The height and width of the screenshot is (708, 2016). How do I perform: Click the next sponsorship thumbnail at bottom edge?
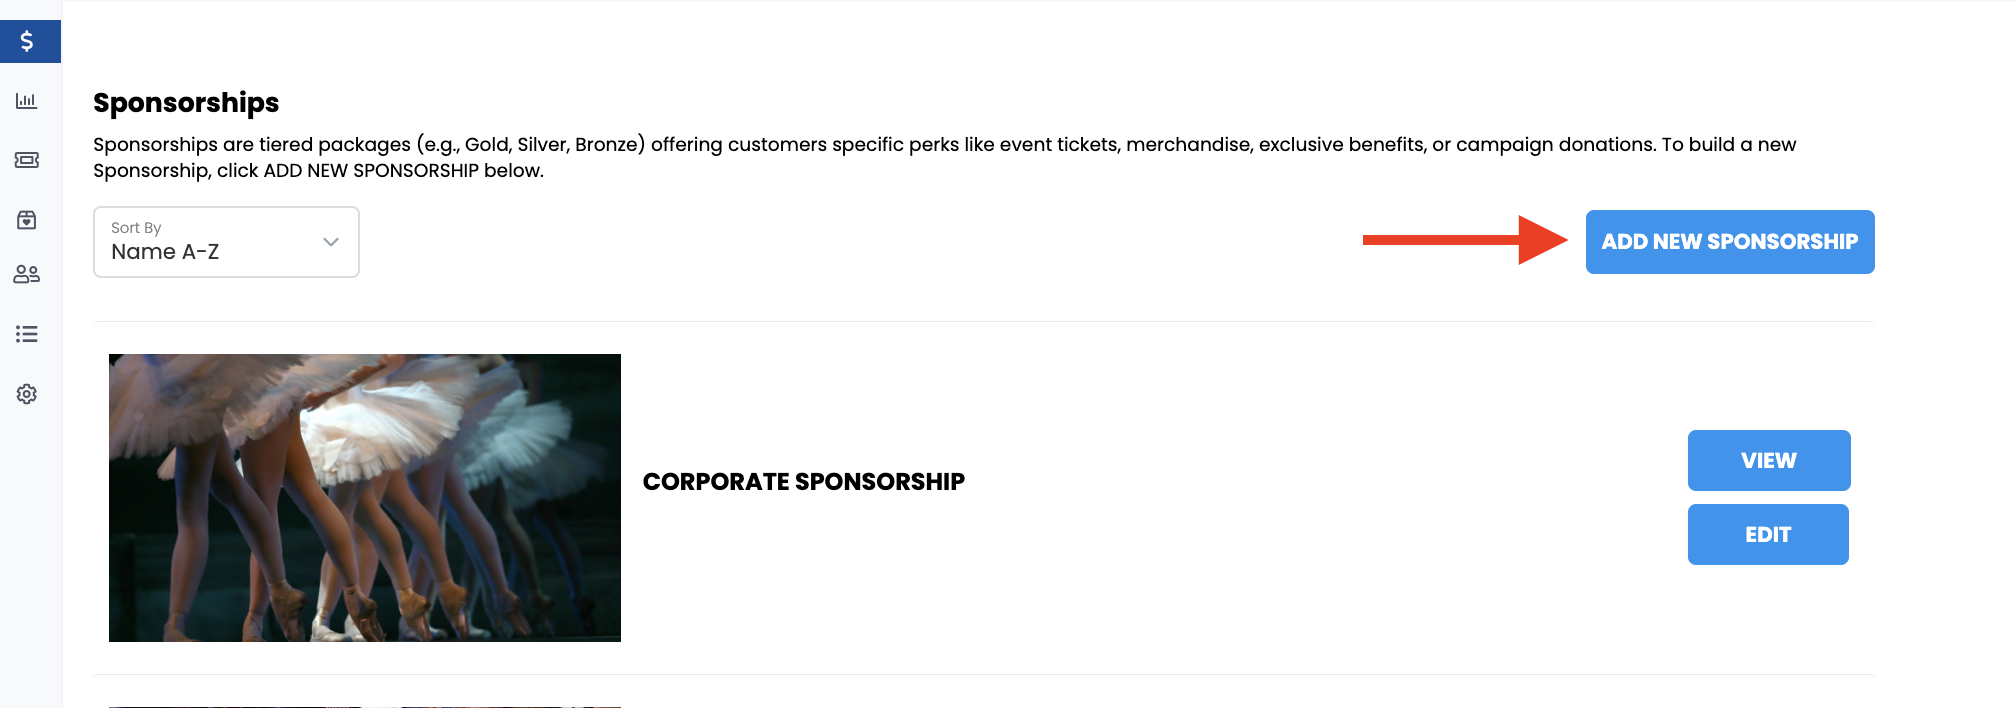pyautogui.click(x=365, y=706)
